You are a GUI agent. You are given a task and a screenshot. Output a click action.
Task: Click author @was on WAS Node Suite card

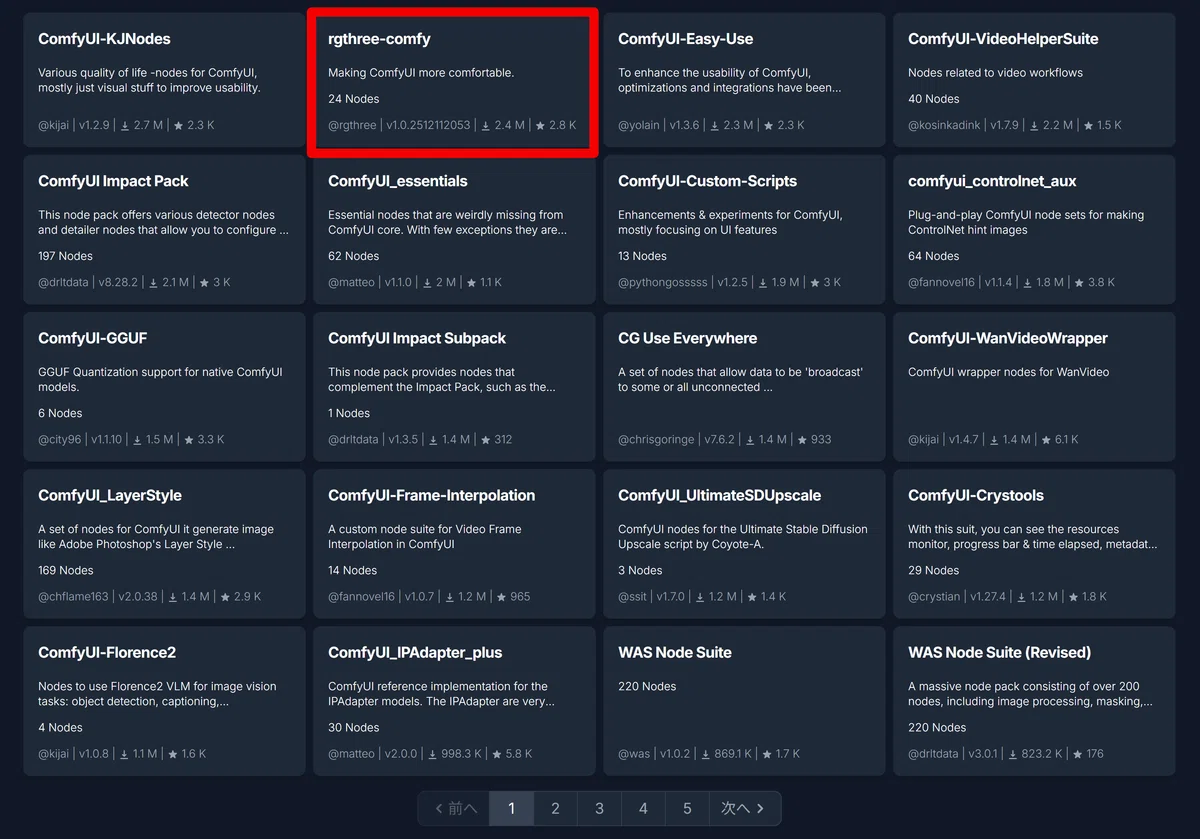[x=634, y=754]
